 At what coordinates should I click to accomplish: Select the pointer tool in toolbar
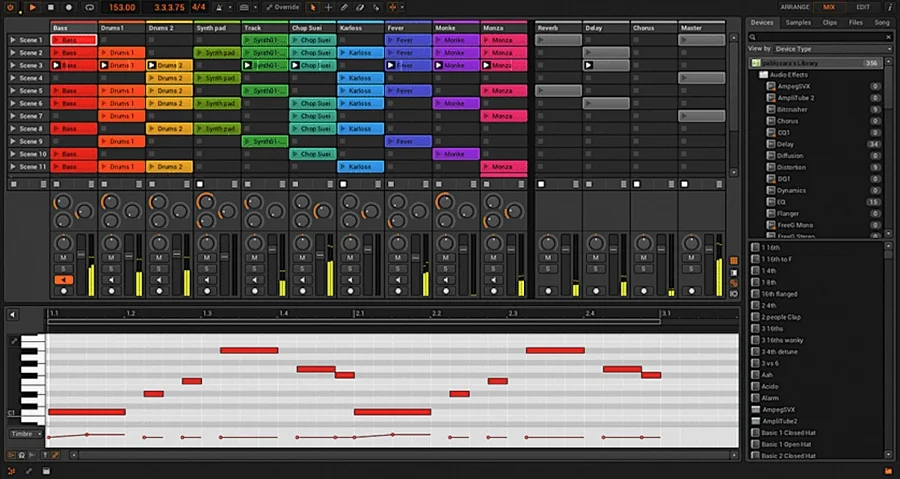(x=313, y=7)
